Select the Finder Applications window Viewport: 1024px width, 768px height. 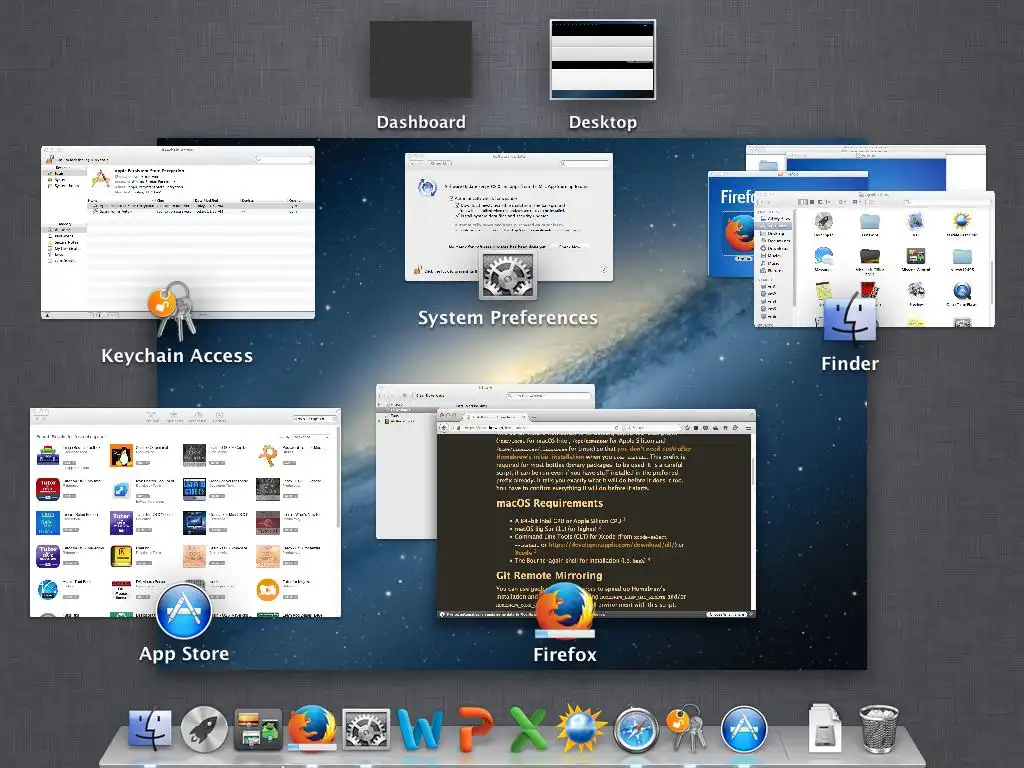(x=874, y=259)
